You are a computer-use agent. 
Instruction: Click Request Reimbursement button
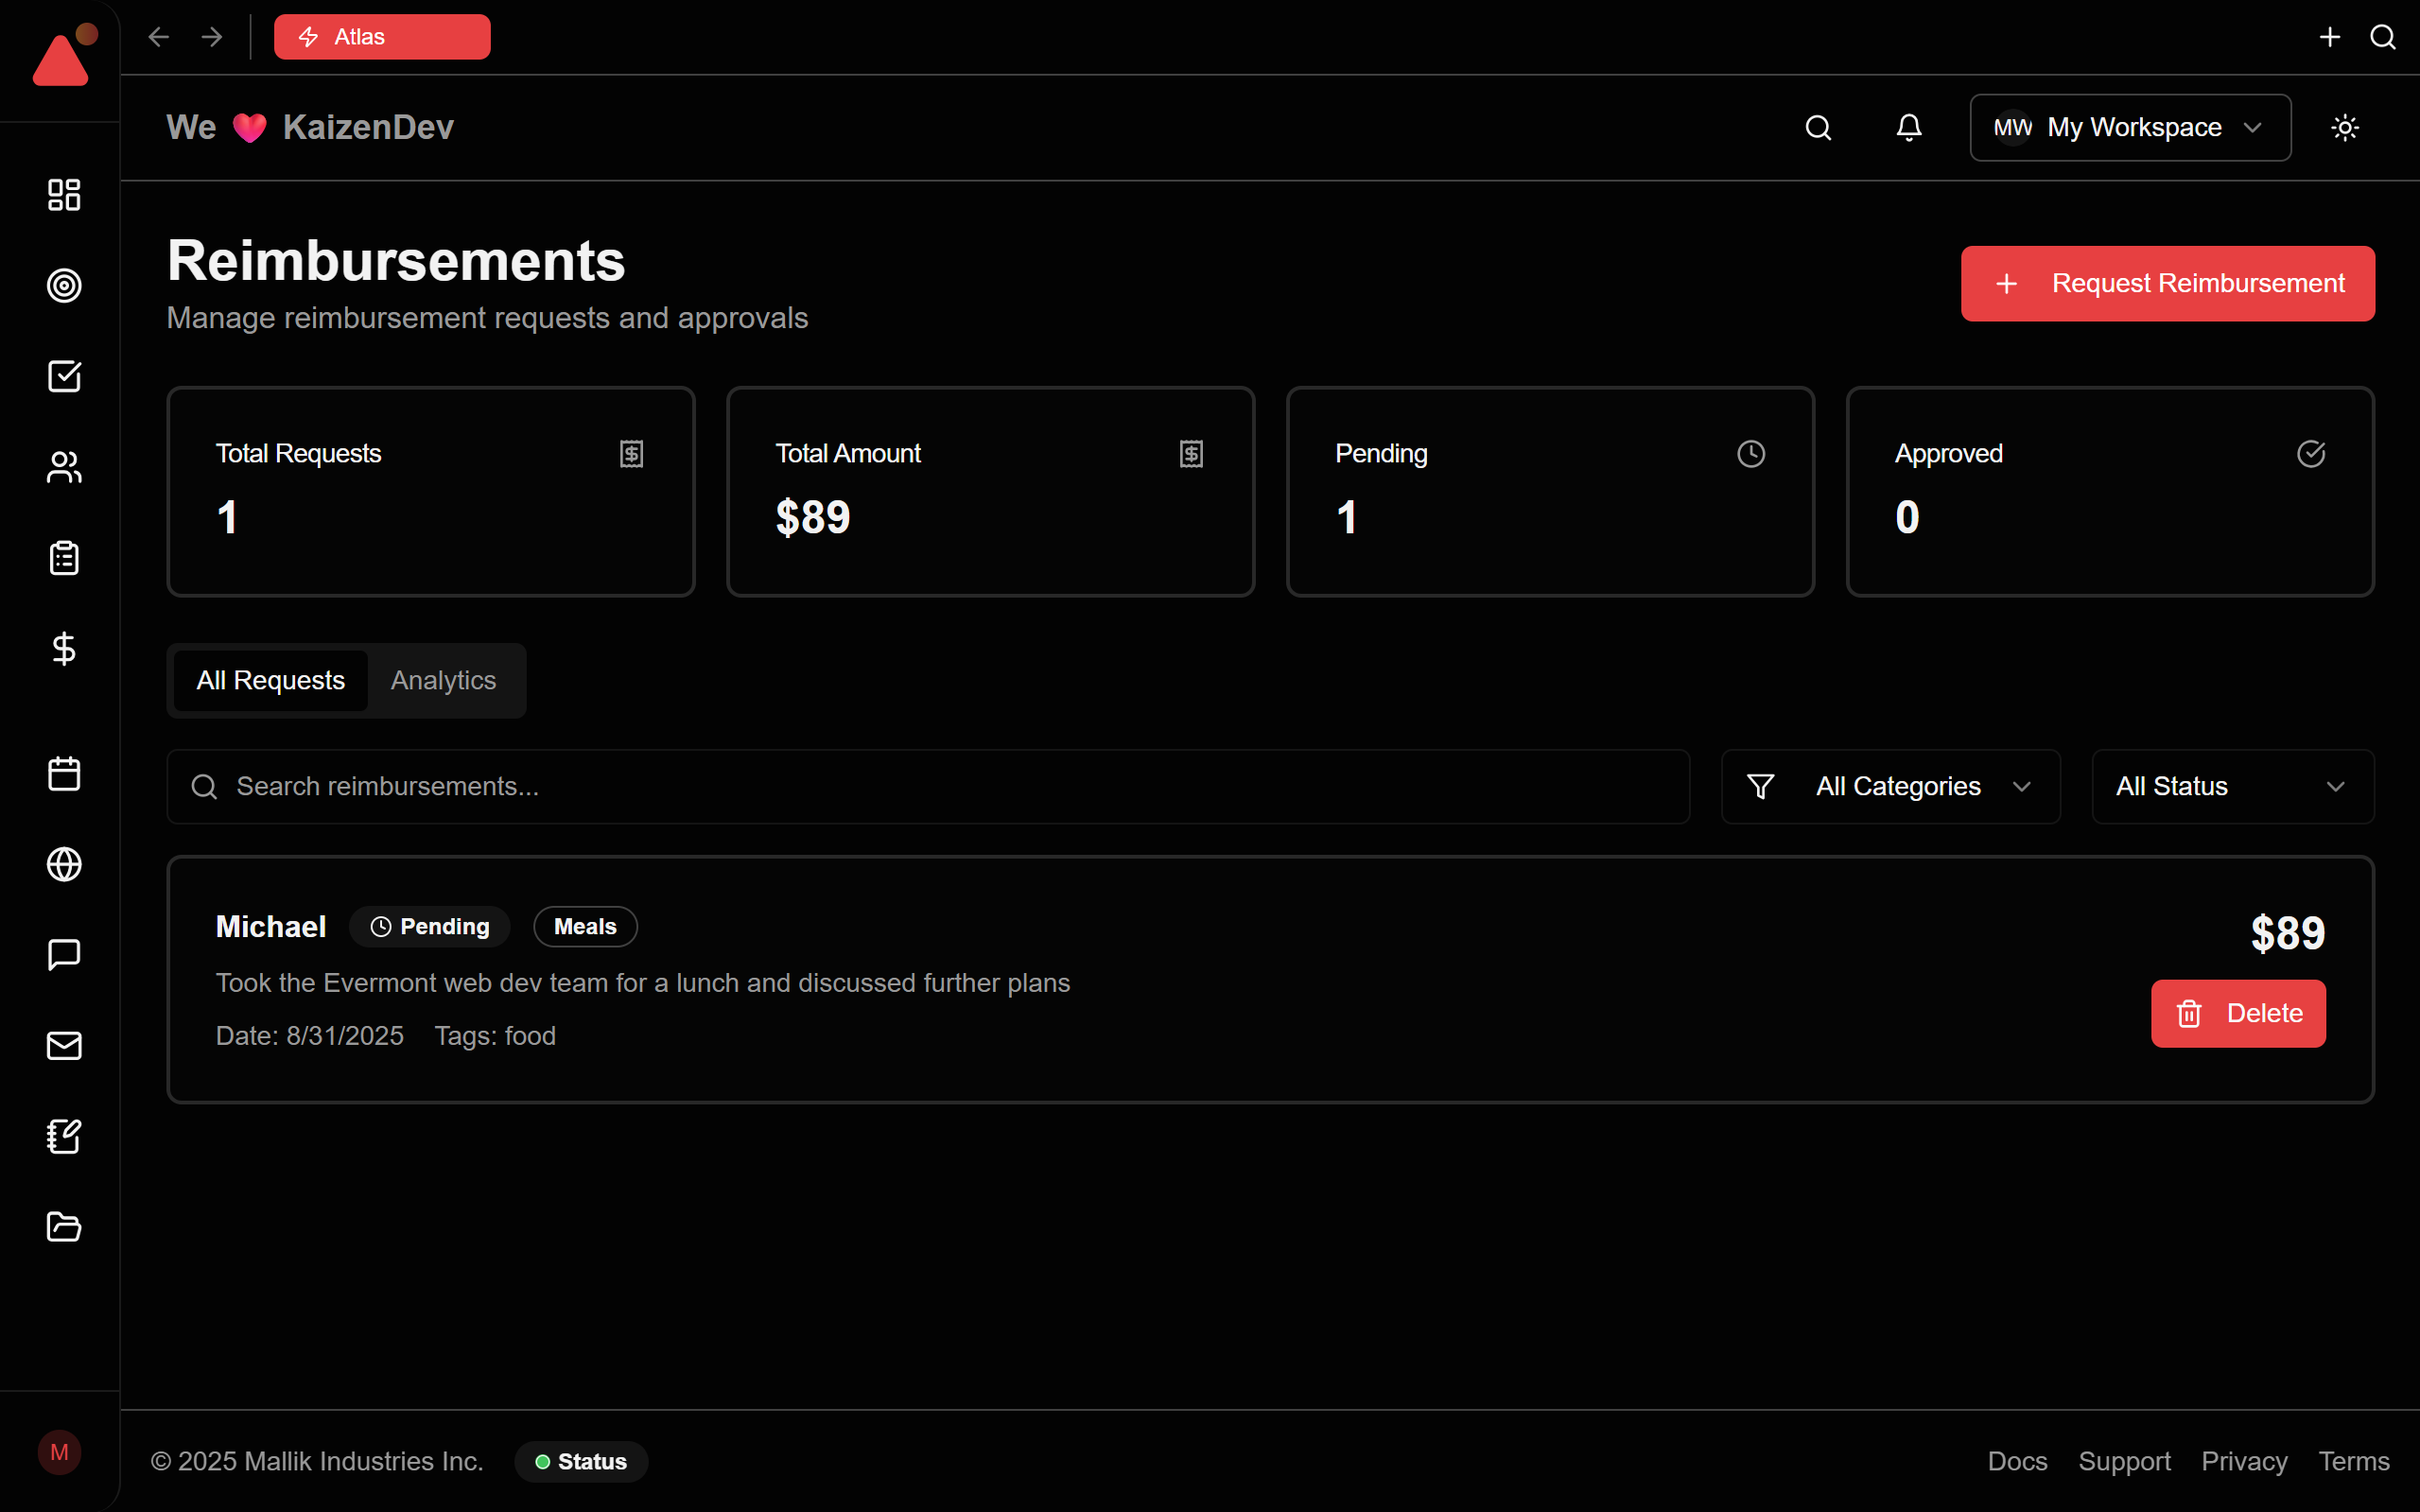(2167, 284)
